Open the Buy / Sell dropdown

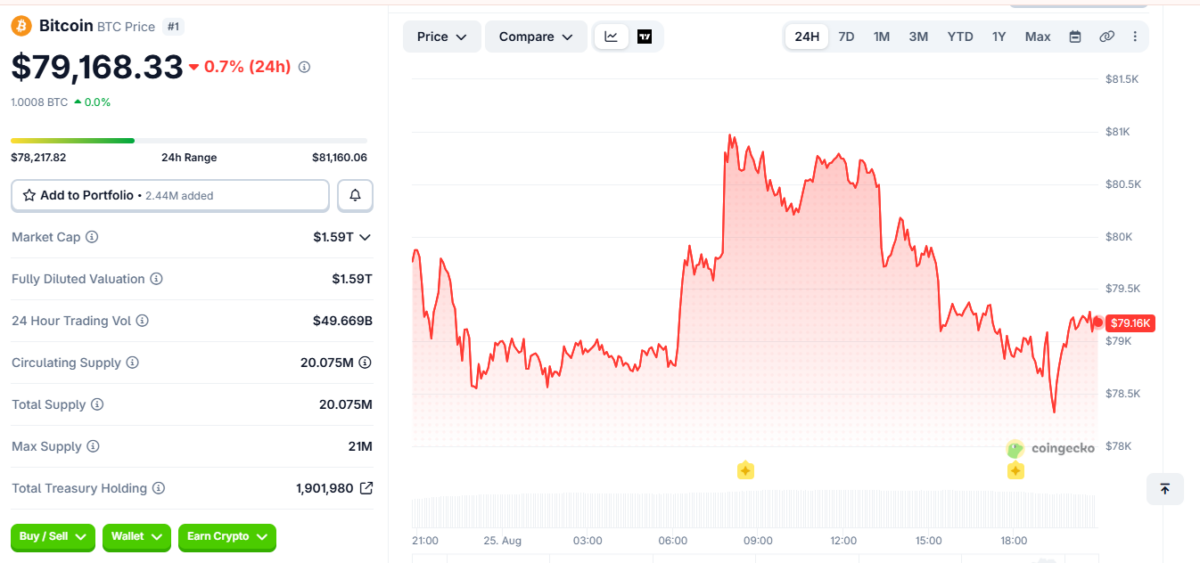pos(53,537)
